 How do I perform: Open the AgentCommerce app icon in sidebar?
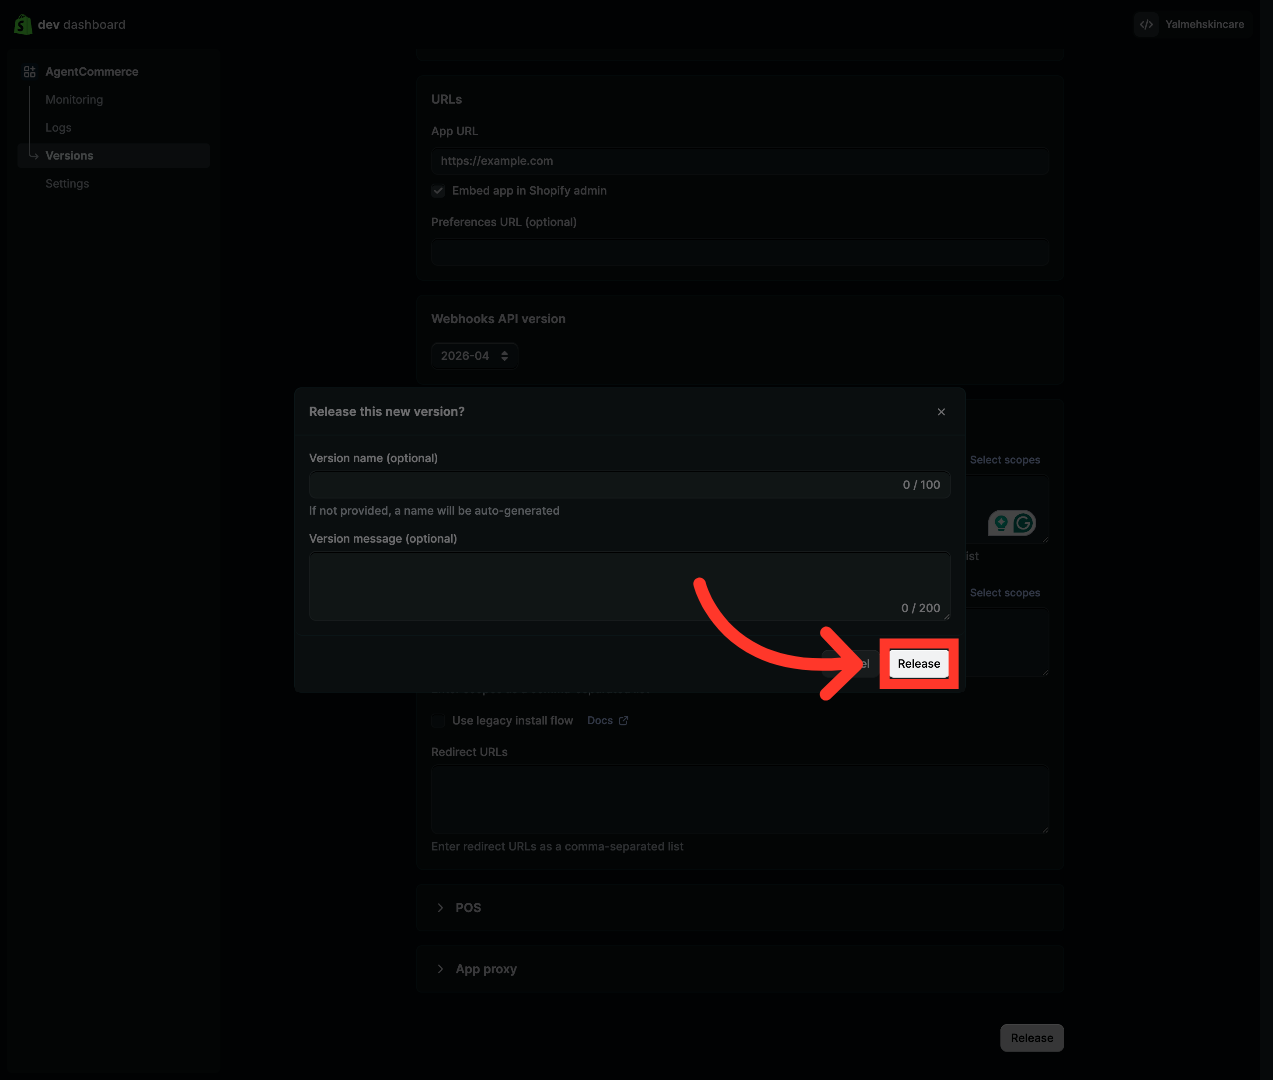click(x=30, y=72)
